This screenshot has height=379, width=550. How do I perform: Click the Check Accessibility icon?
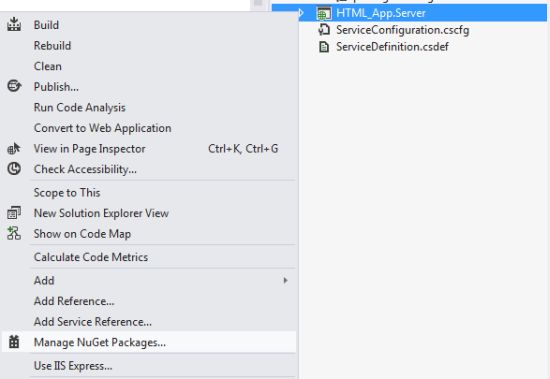click(x=14, y=169)
